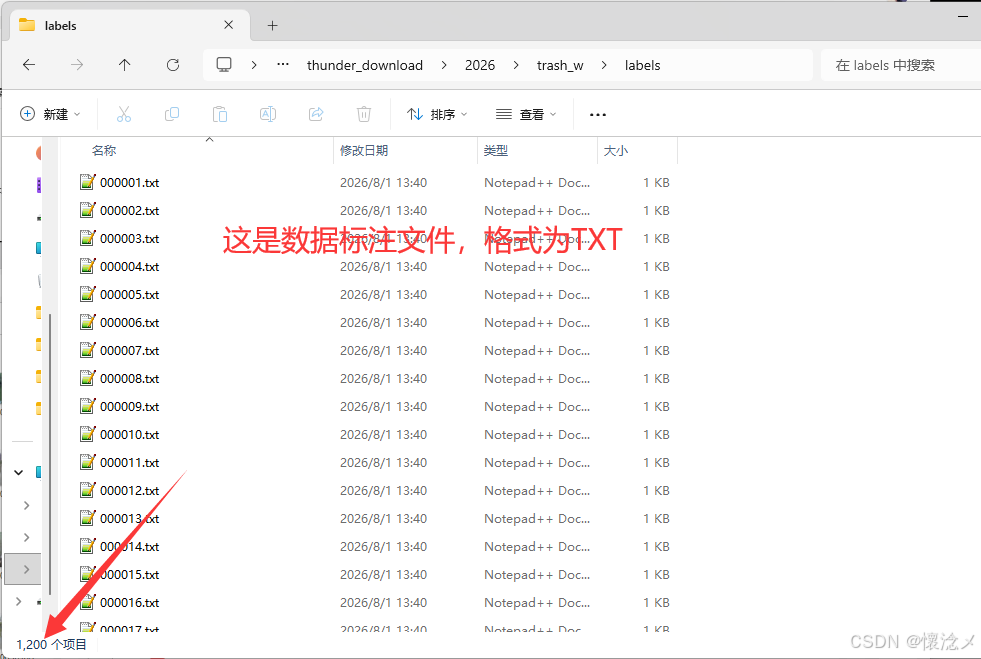Close the labels tab
This screenshot has height=659, width=981.
point(228,25)
